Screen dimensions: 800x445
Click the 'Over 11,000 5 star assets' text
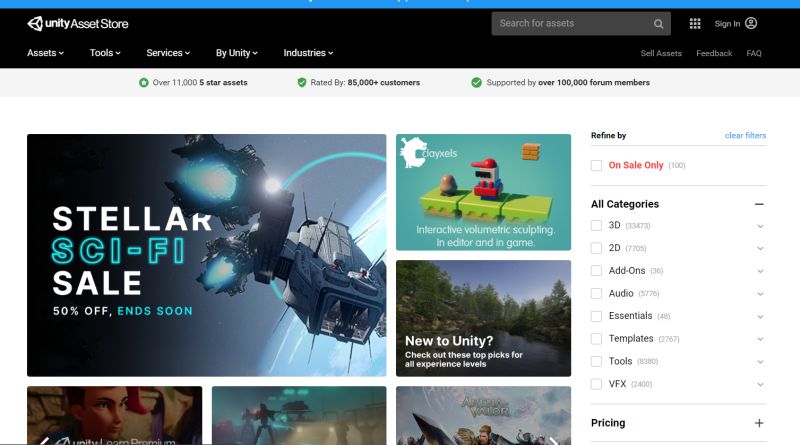pos(200,83)
